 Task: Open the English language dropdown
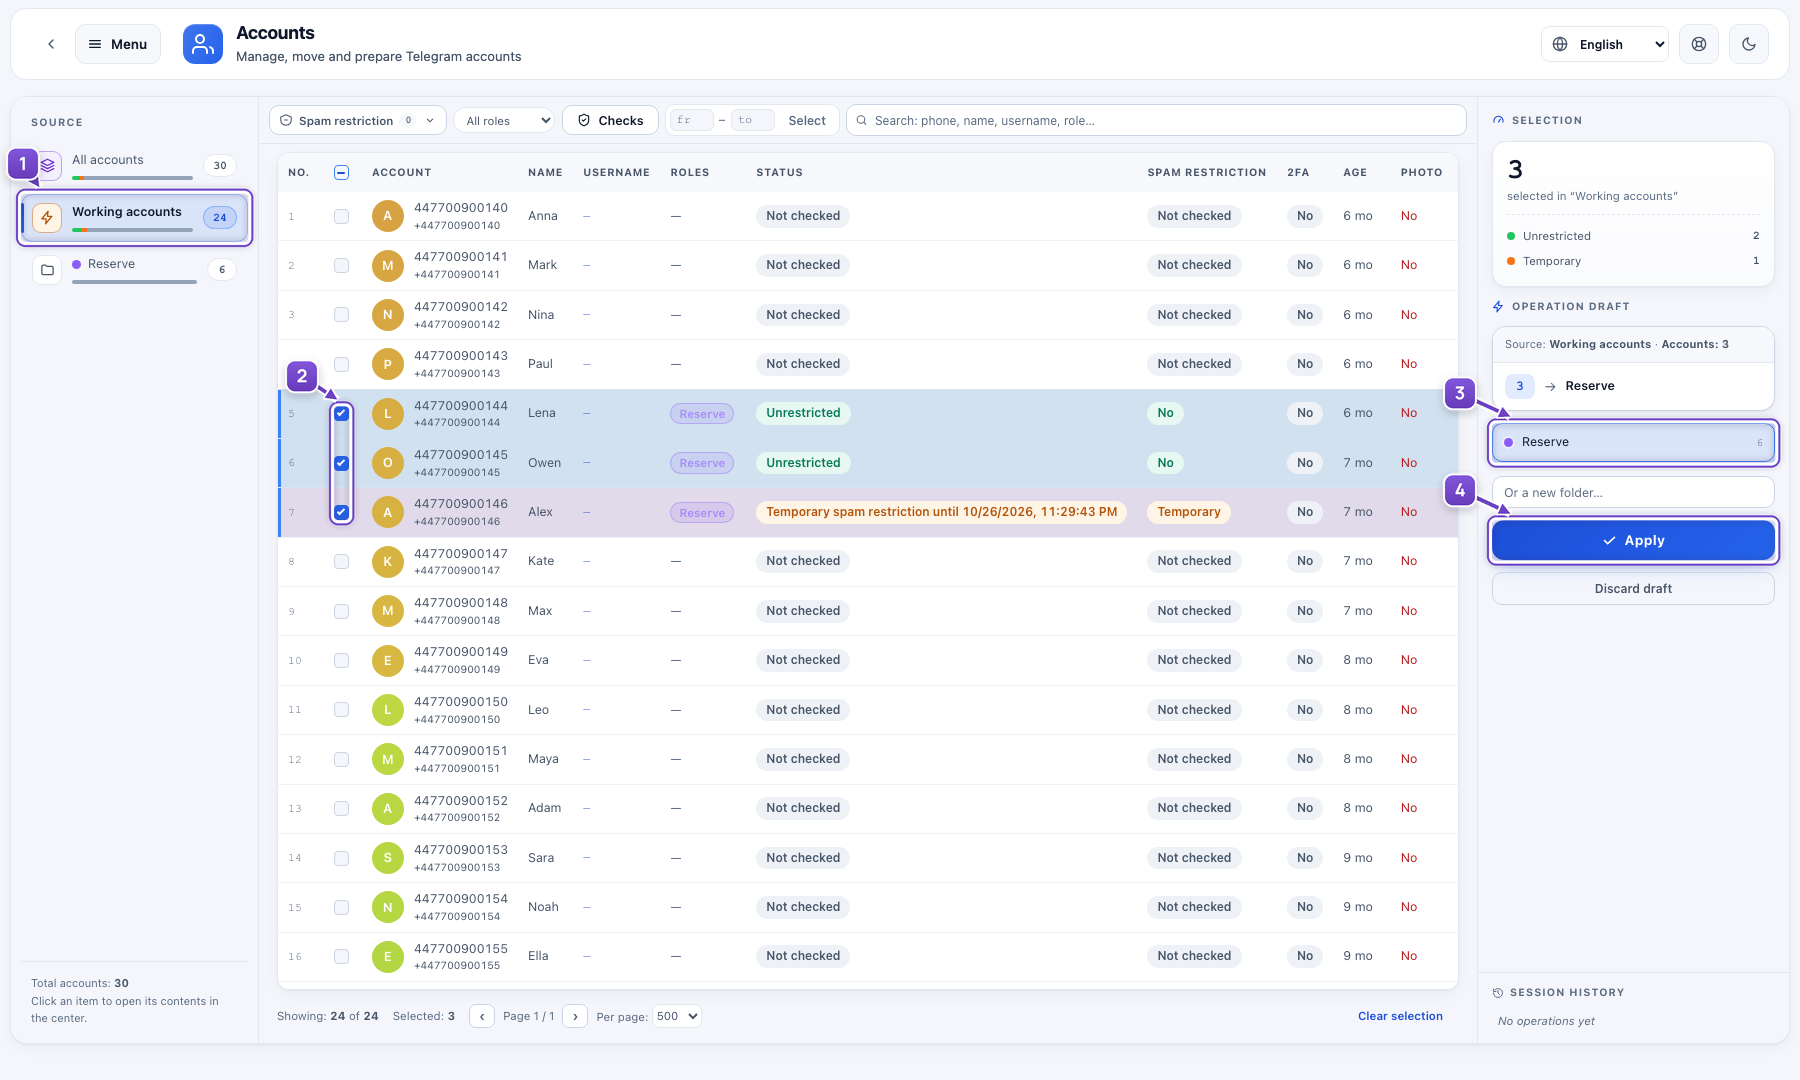tap(1605, 44)
